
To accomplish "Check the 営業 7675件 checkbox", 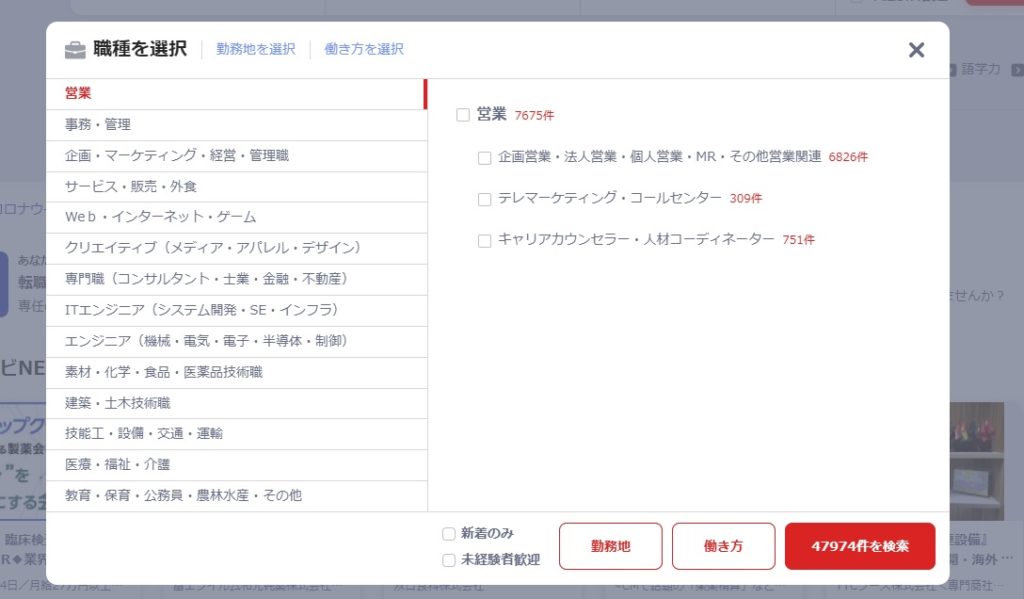I will point(463,115).
